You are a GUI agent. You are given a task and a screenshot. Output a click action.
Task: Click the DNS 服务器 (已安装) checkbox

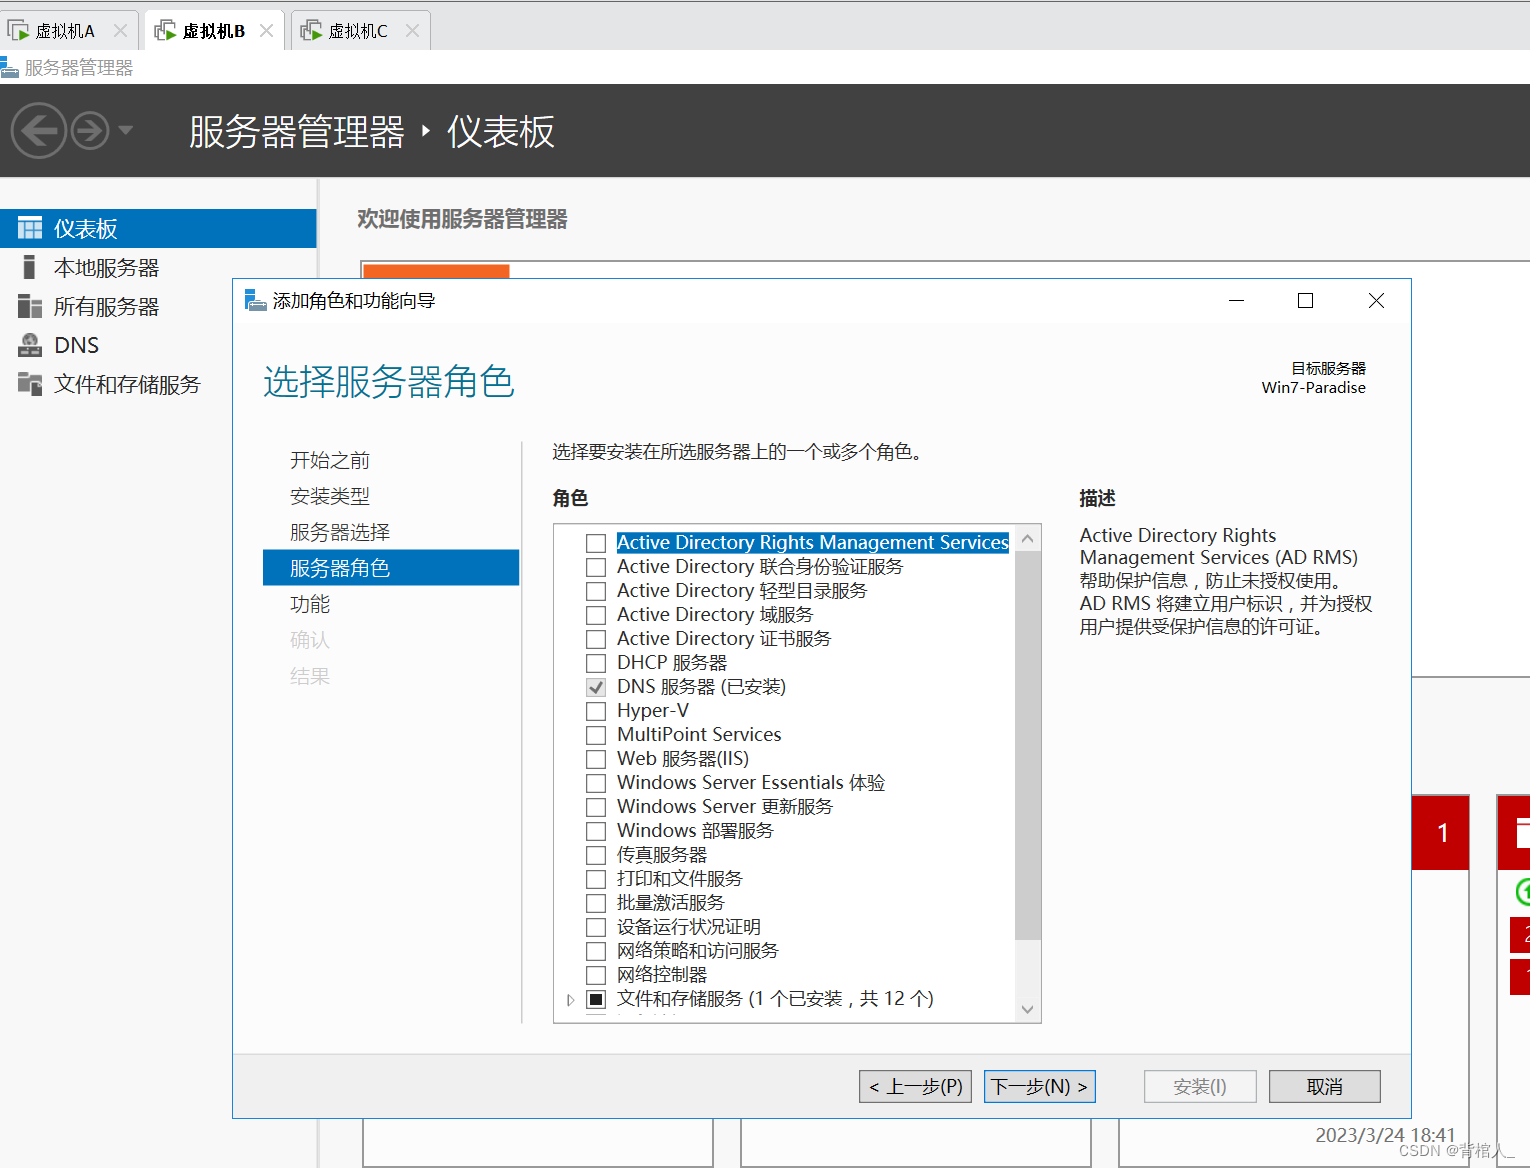[596, 687]
